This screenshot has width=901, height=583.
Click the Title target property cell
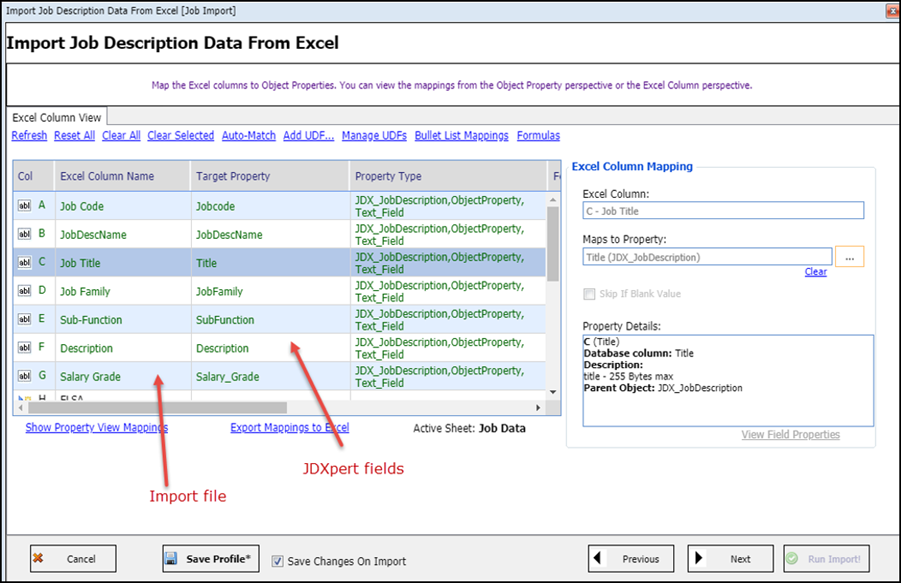click(270, 262)
